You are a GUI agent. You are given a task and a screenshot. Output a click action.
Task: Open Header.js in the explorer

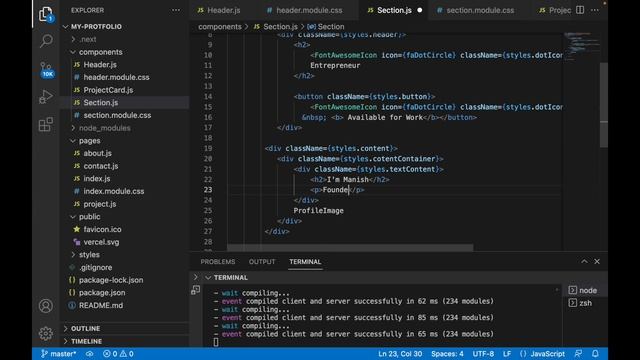coord(100,64)
